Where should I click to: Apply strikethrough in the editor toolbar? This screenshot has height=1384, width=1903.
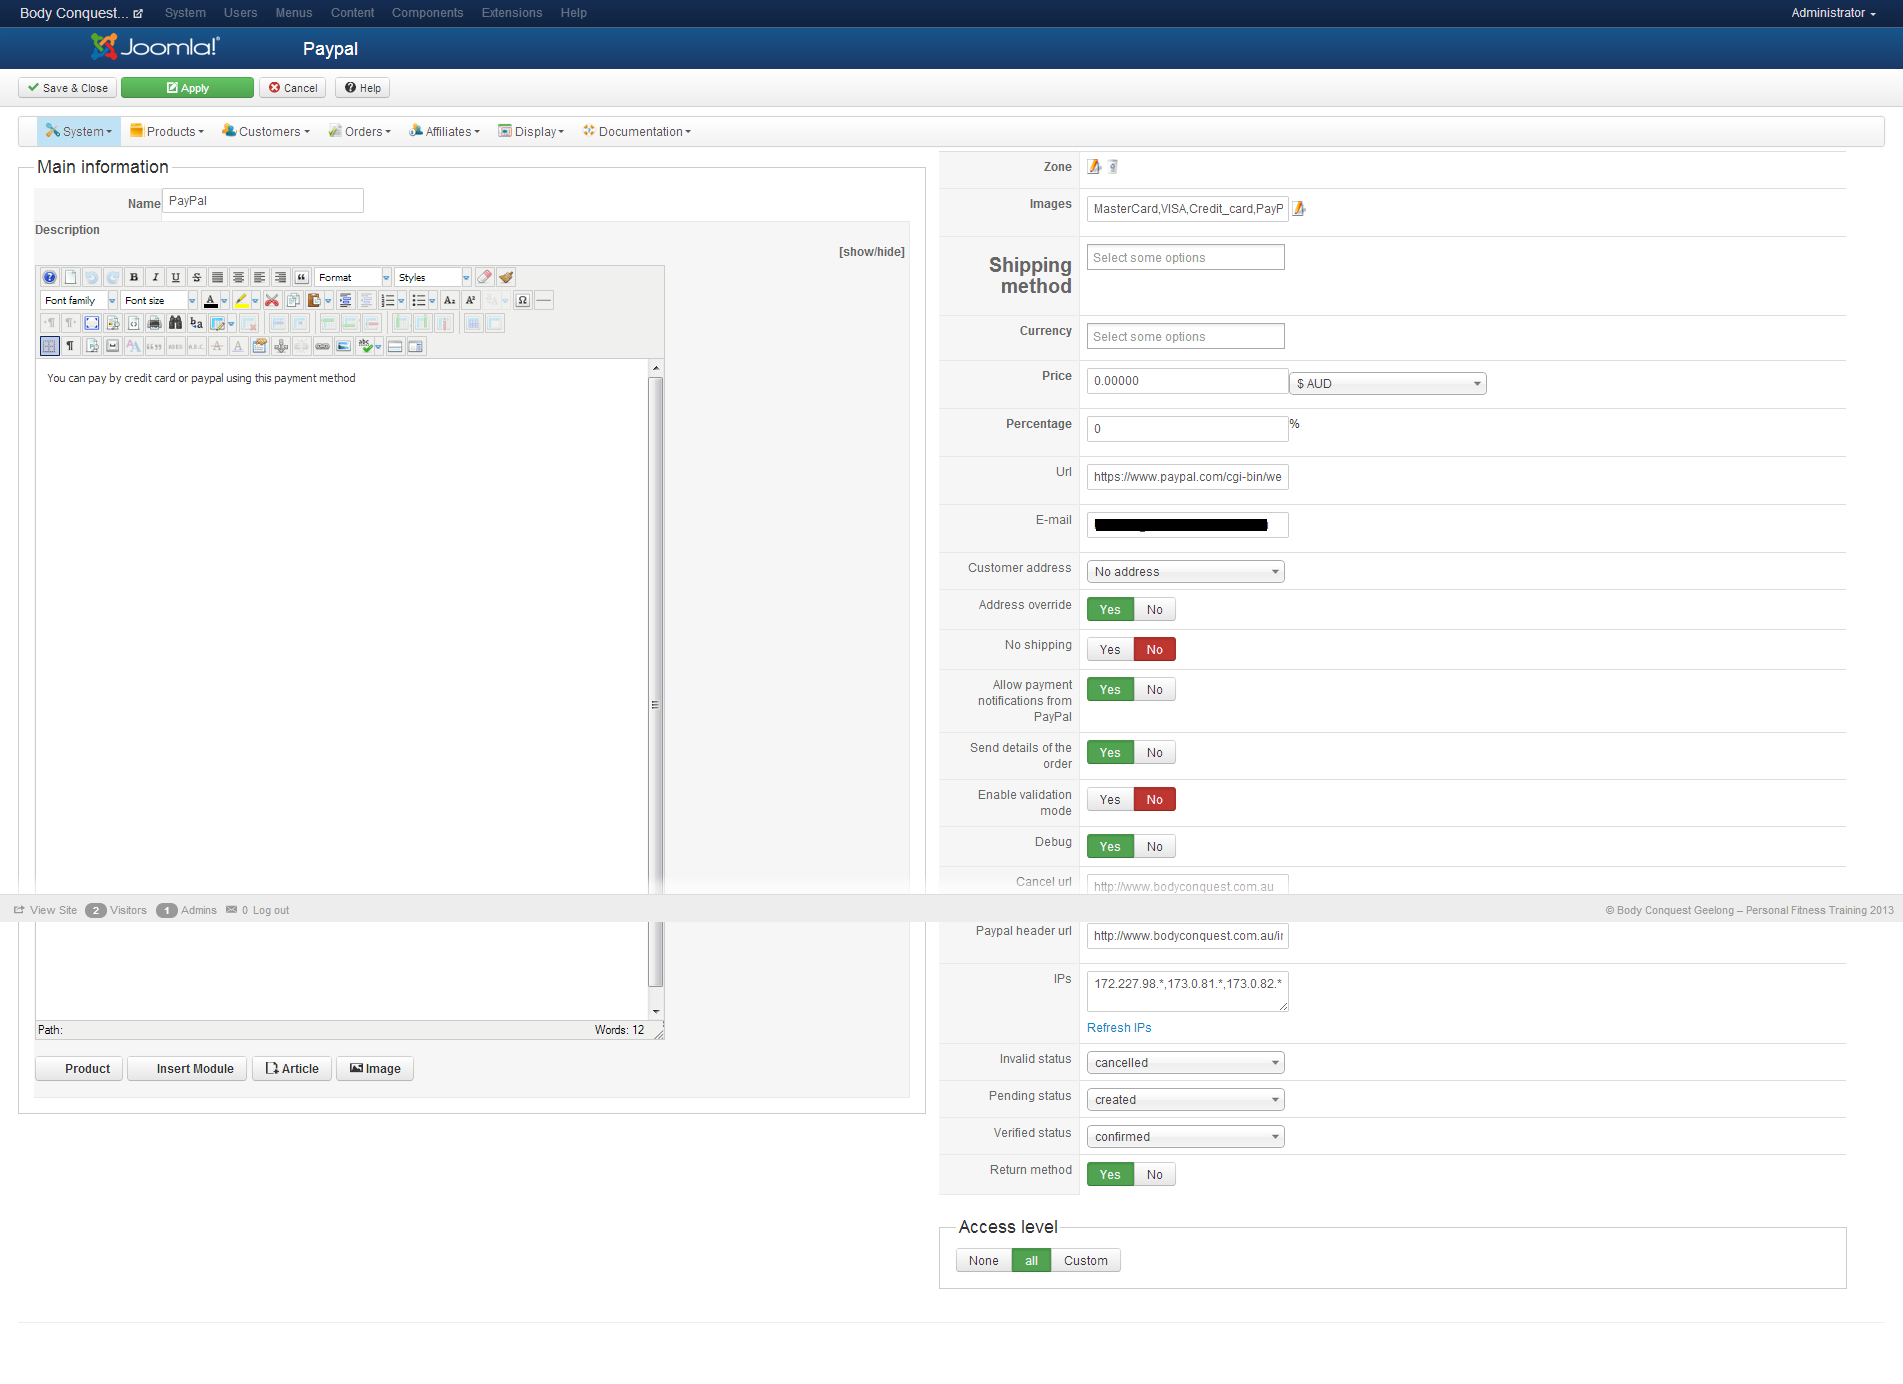click(197, 277)
